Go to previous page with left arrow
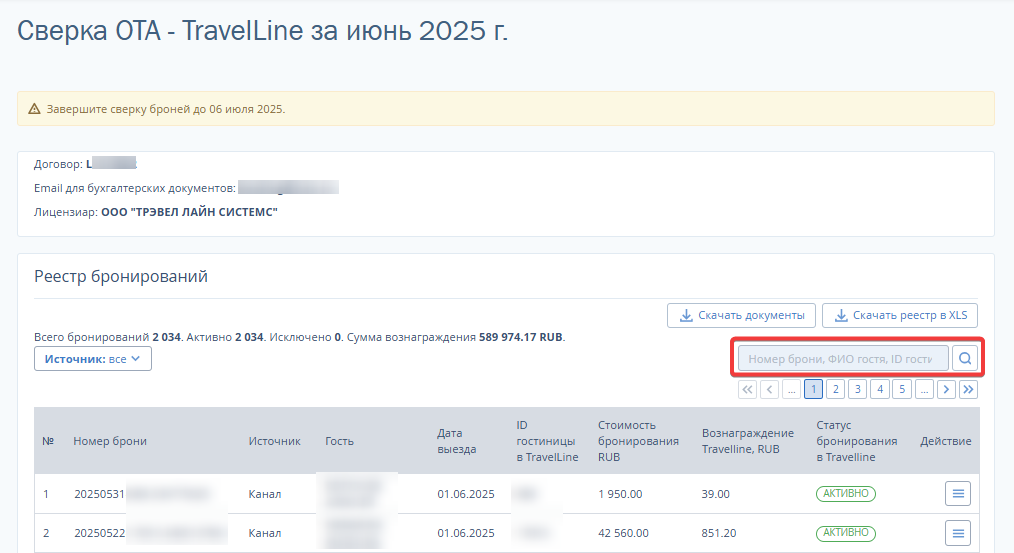The image size is (1014, 553). 770,389
